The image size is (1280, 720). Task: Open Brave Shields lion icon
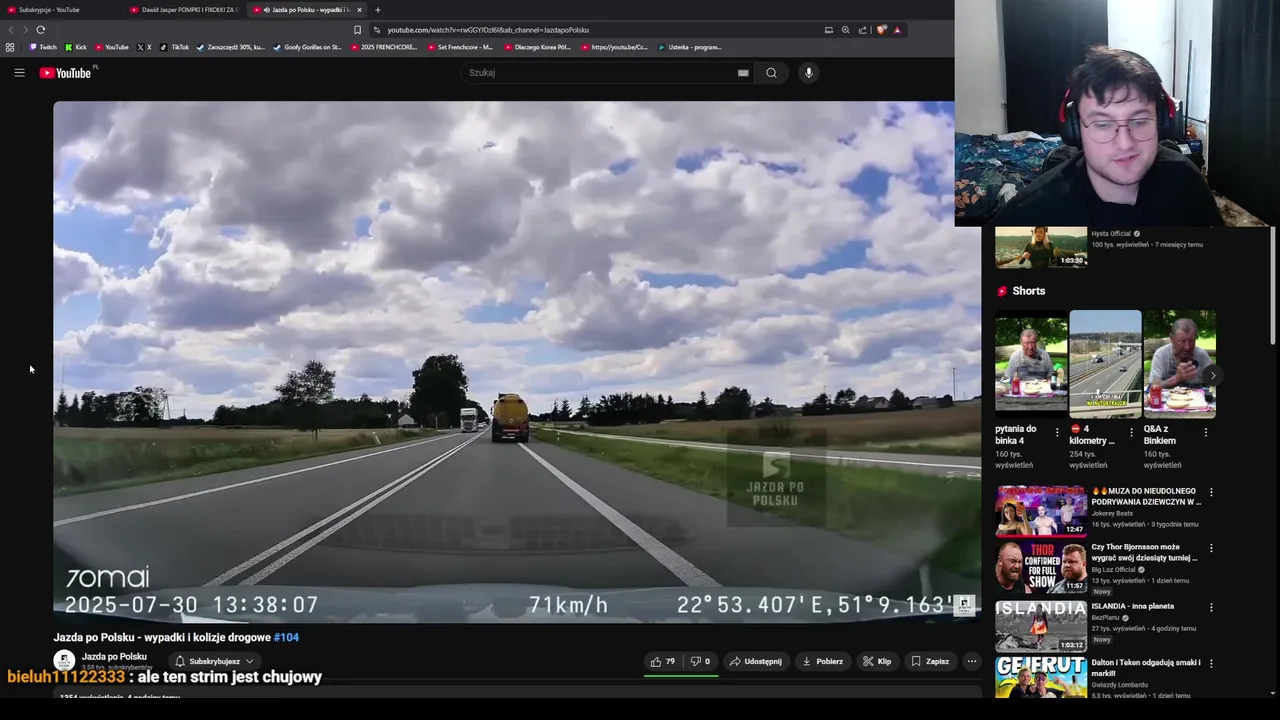881,30
